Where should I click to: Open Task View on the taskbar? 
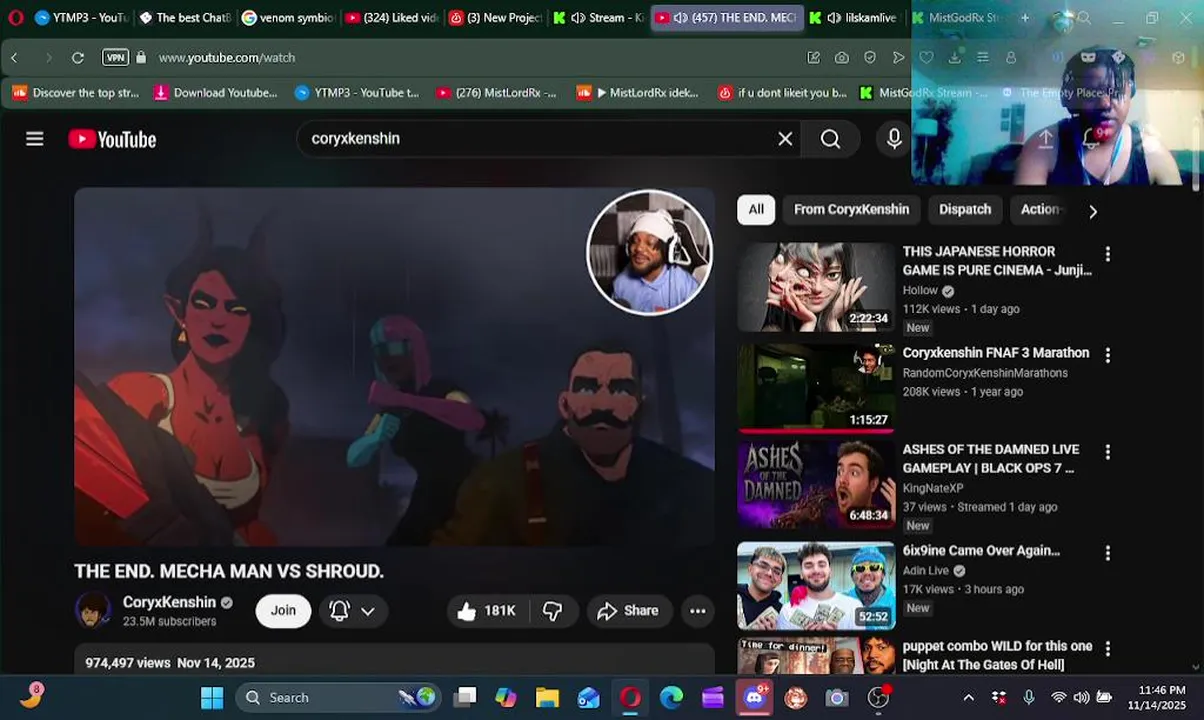coord(465,698)
